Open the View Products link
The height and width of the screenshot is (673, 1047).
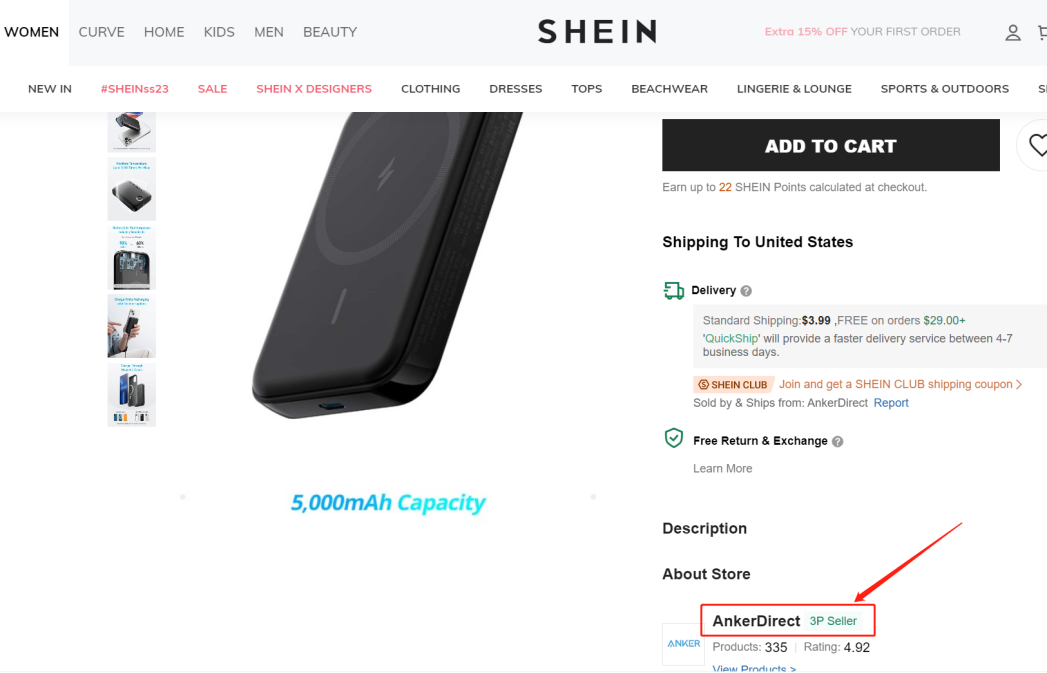(753, 668)
